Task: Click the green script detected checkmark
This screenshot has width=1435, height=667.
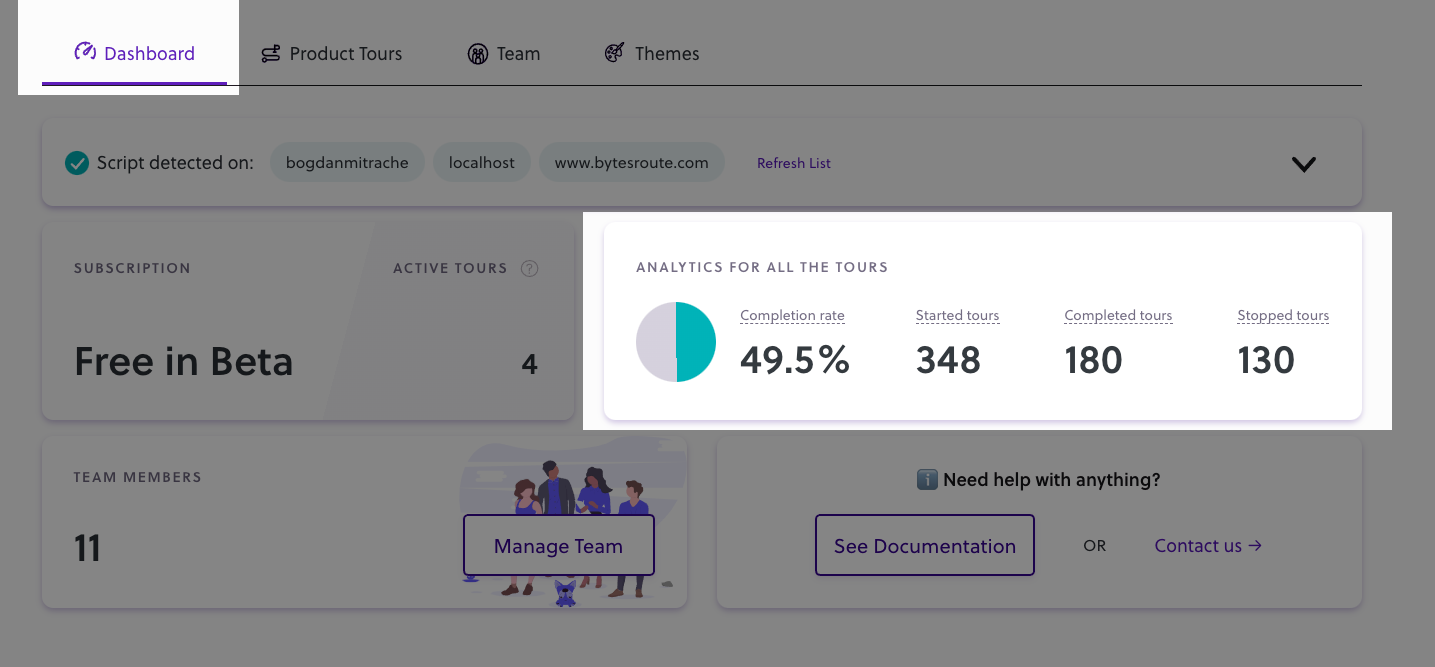Action: click(77, 163)
